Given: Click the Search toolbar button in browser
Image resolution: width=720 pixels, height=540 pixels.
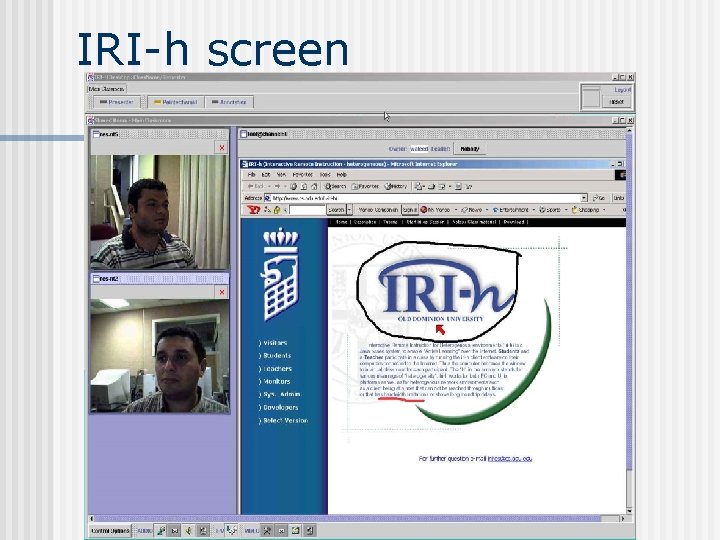Looking at the screenshot, I should click(x=335, y=186).
